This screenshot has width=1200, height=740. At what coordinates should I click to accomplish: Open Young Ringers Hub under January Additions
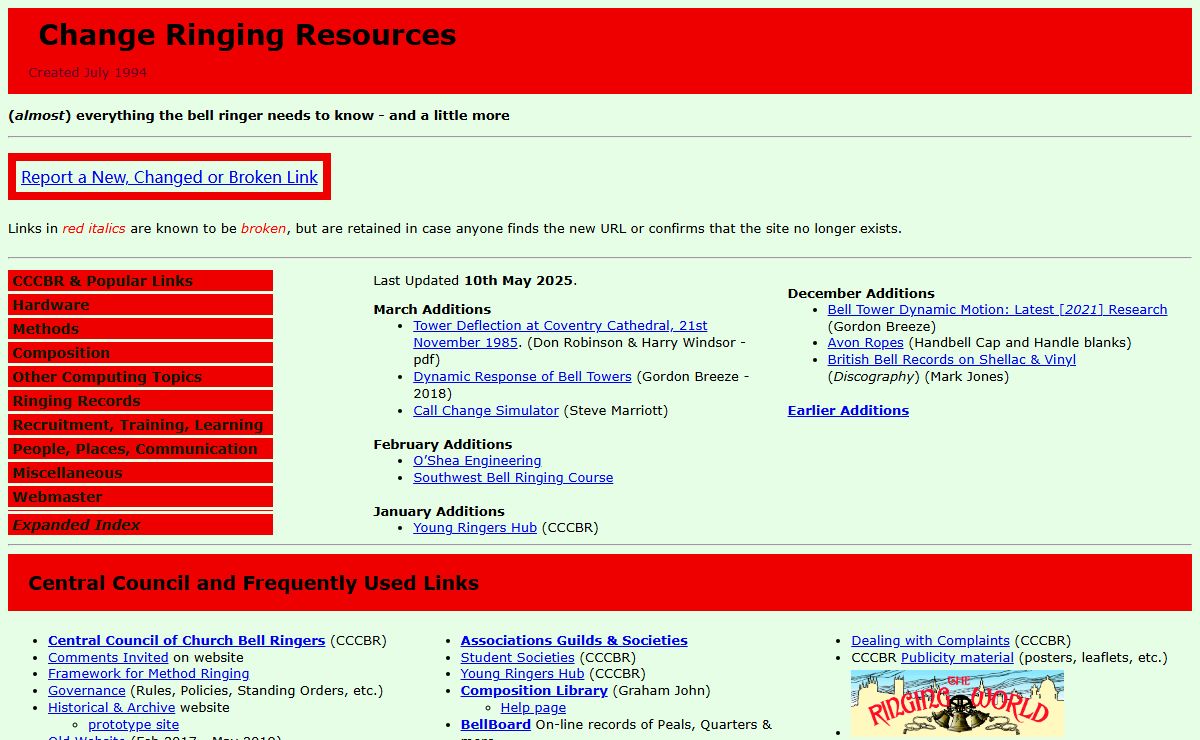(475, 527)
